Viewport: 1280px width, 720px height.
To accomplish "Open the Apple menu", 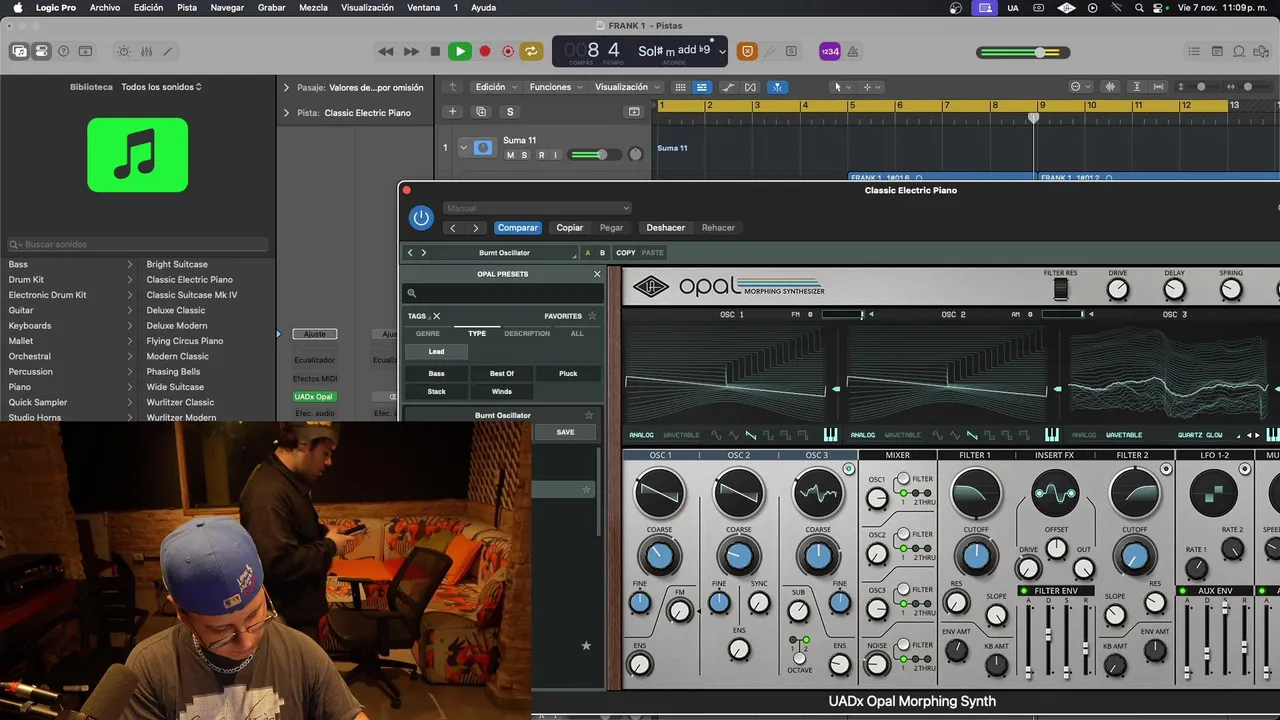I will coord(17,7).
